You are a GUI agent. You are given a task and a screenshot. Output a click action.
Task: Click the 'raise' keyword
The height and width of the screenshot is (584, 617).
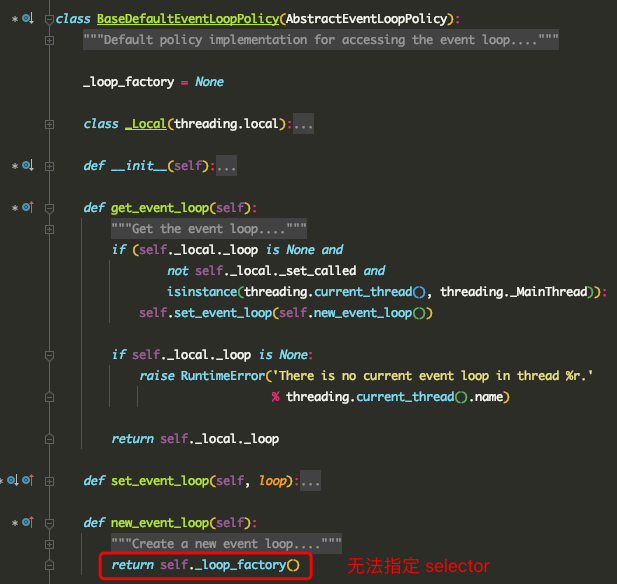tap(157, 375)
